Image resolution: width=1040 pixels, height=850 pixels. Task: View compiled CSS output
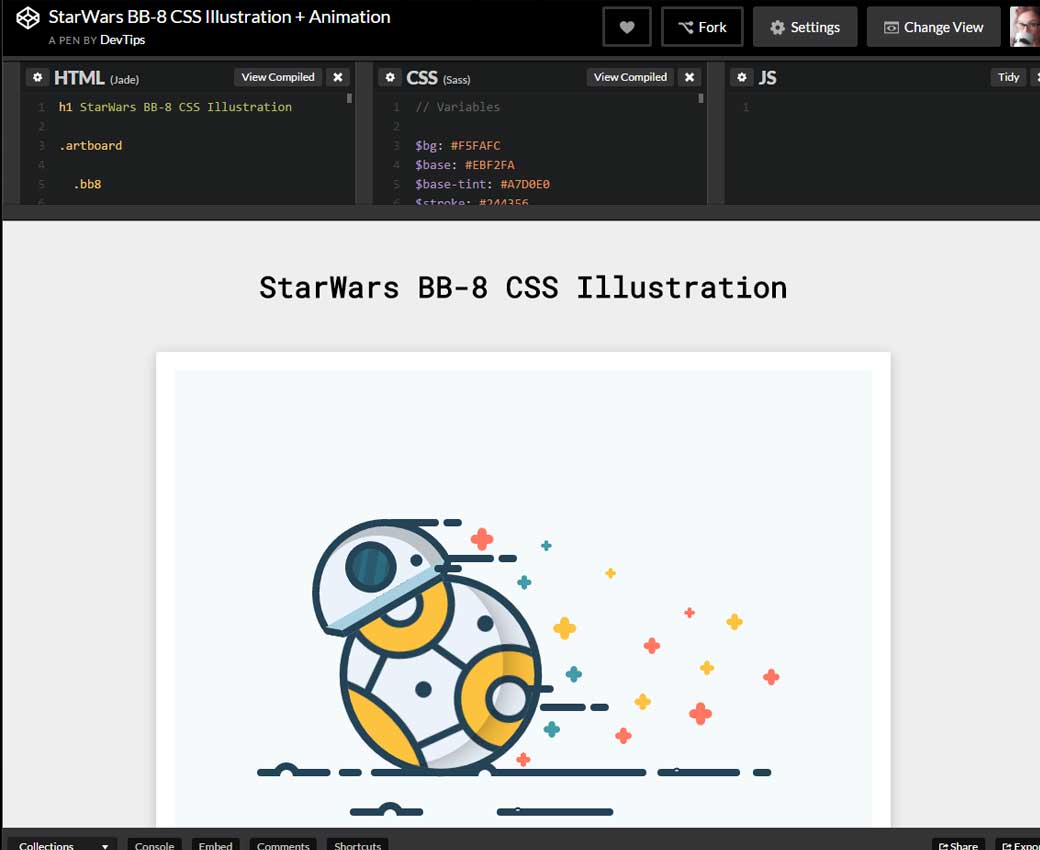(x=630, y=77)
